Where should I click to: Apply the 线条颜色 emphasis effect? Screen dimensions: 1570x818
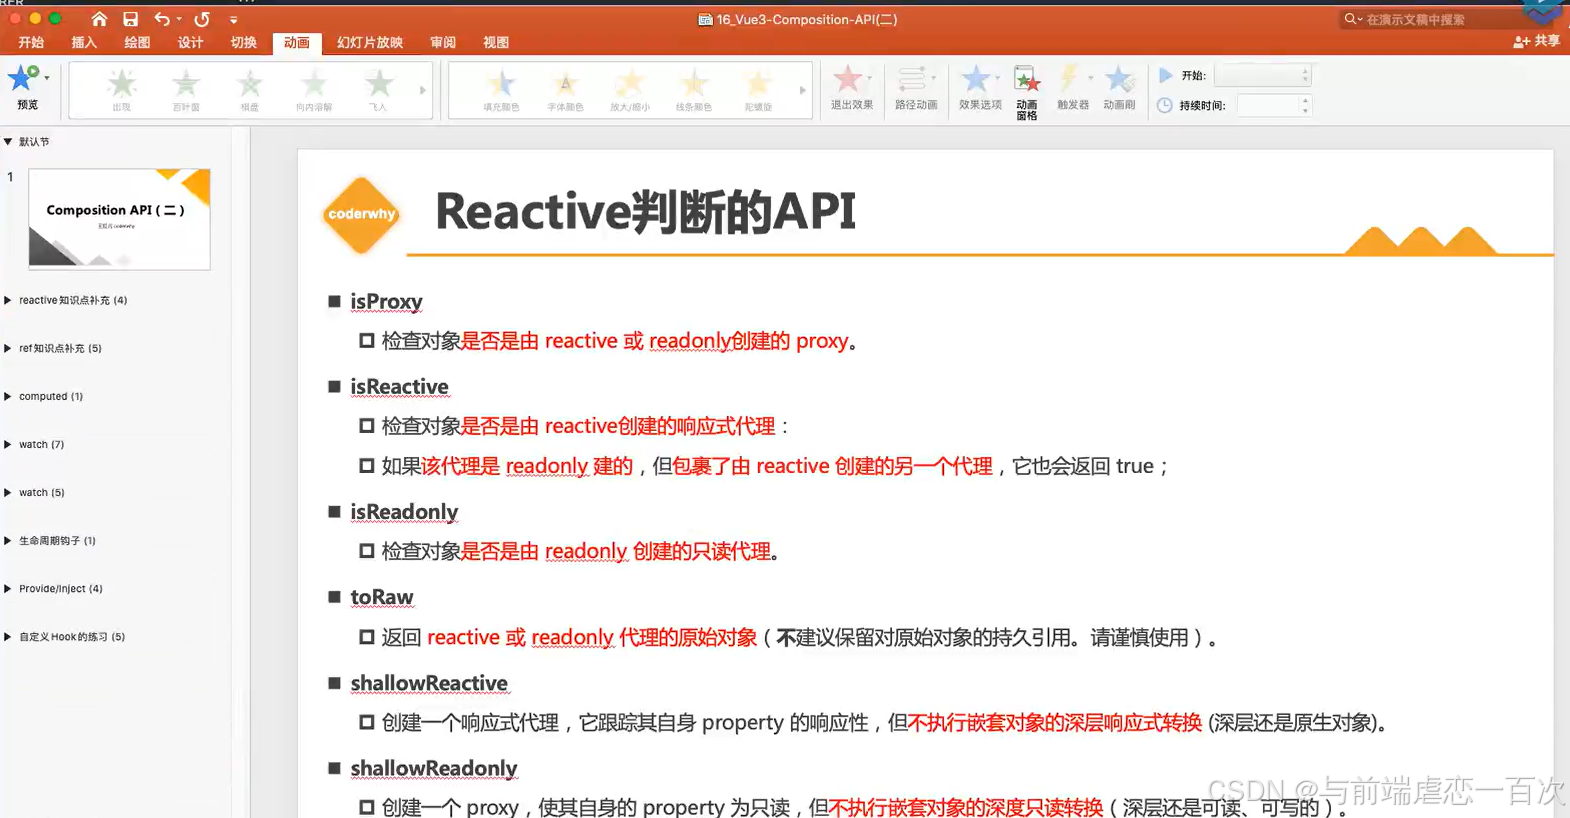point(694,90)
